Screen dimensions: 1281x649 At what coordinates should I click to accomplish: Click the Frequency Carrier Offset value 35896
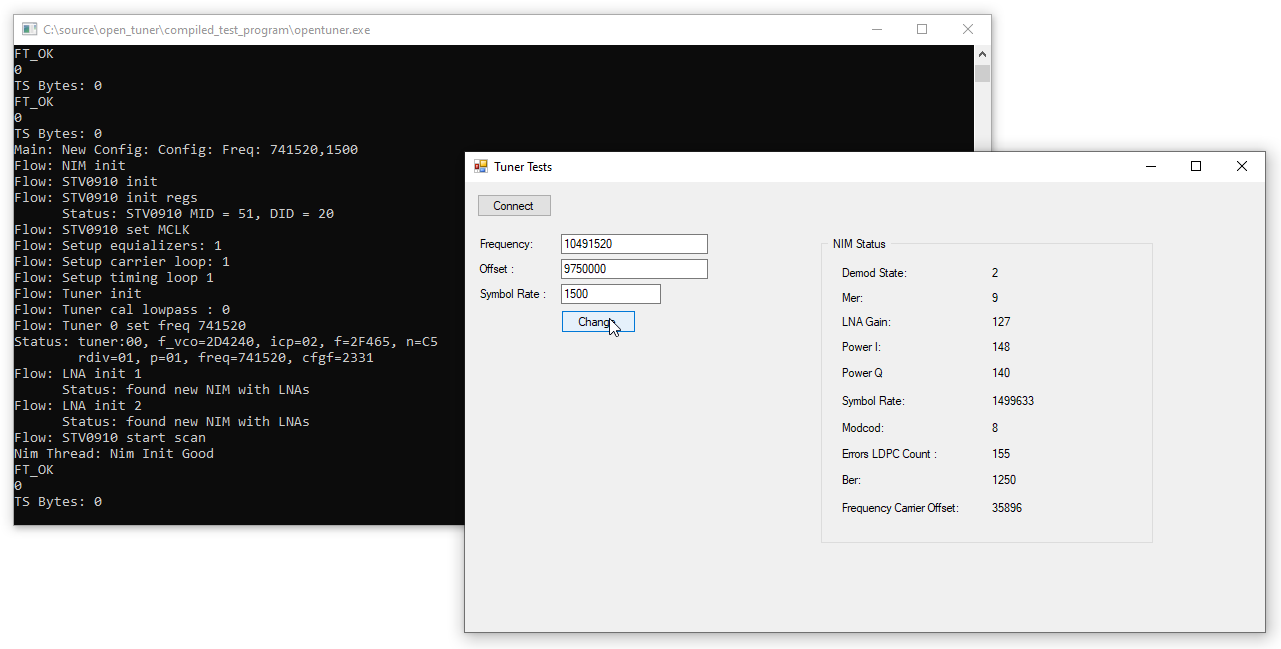click(x=1007, y=508)
